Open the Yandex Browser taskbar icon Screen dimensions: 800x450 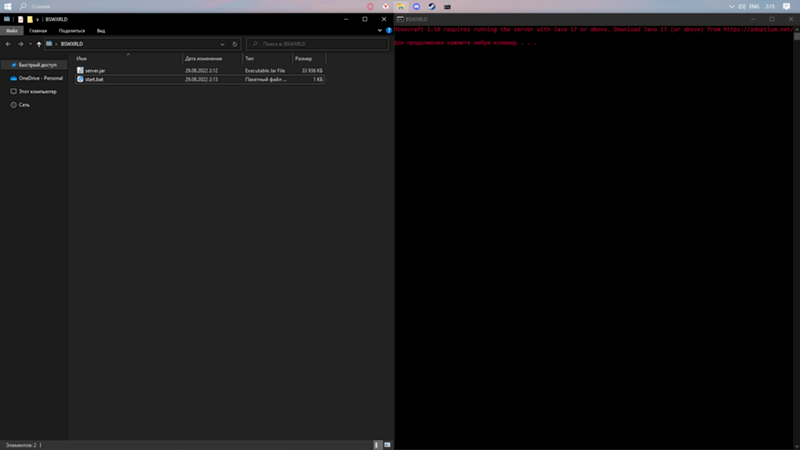pyautogui.click(x=386, y=6)
